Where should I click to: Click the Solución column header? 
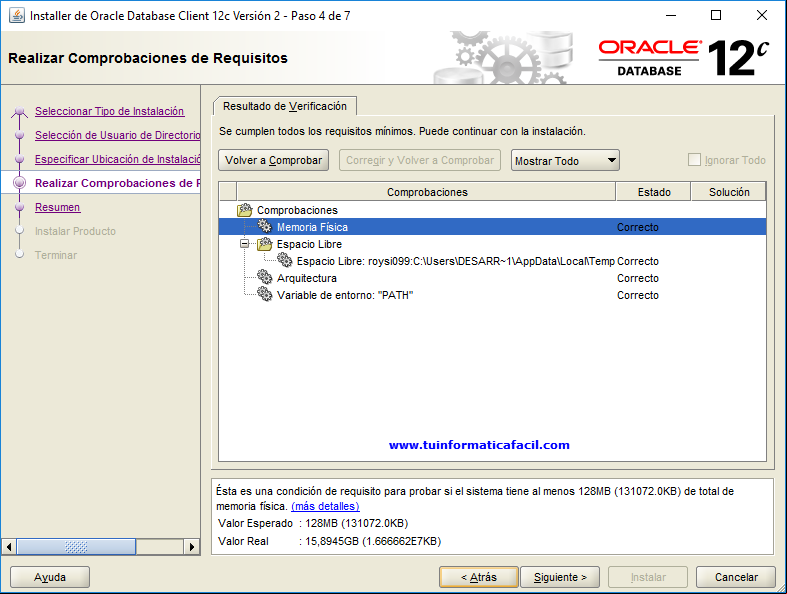coord(729,192)
